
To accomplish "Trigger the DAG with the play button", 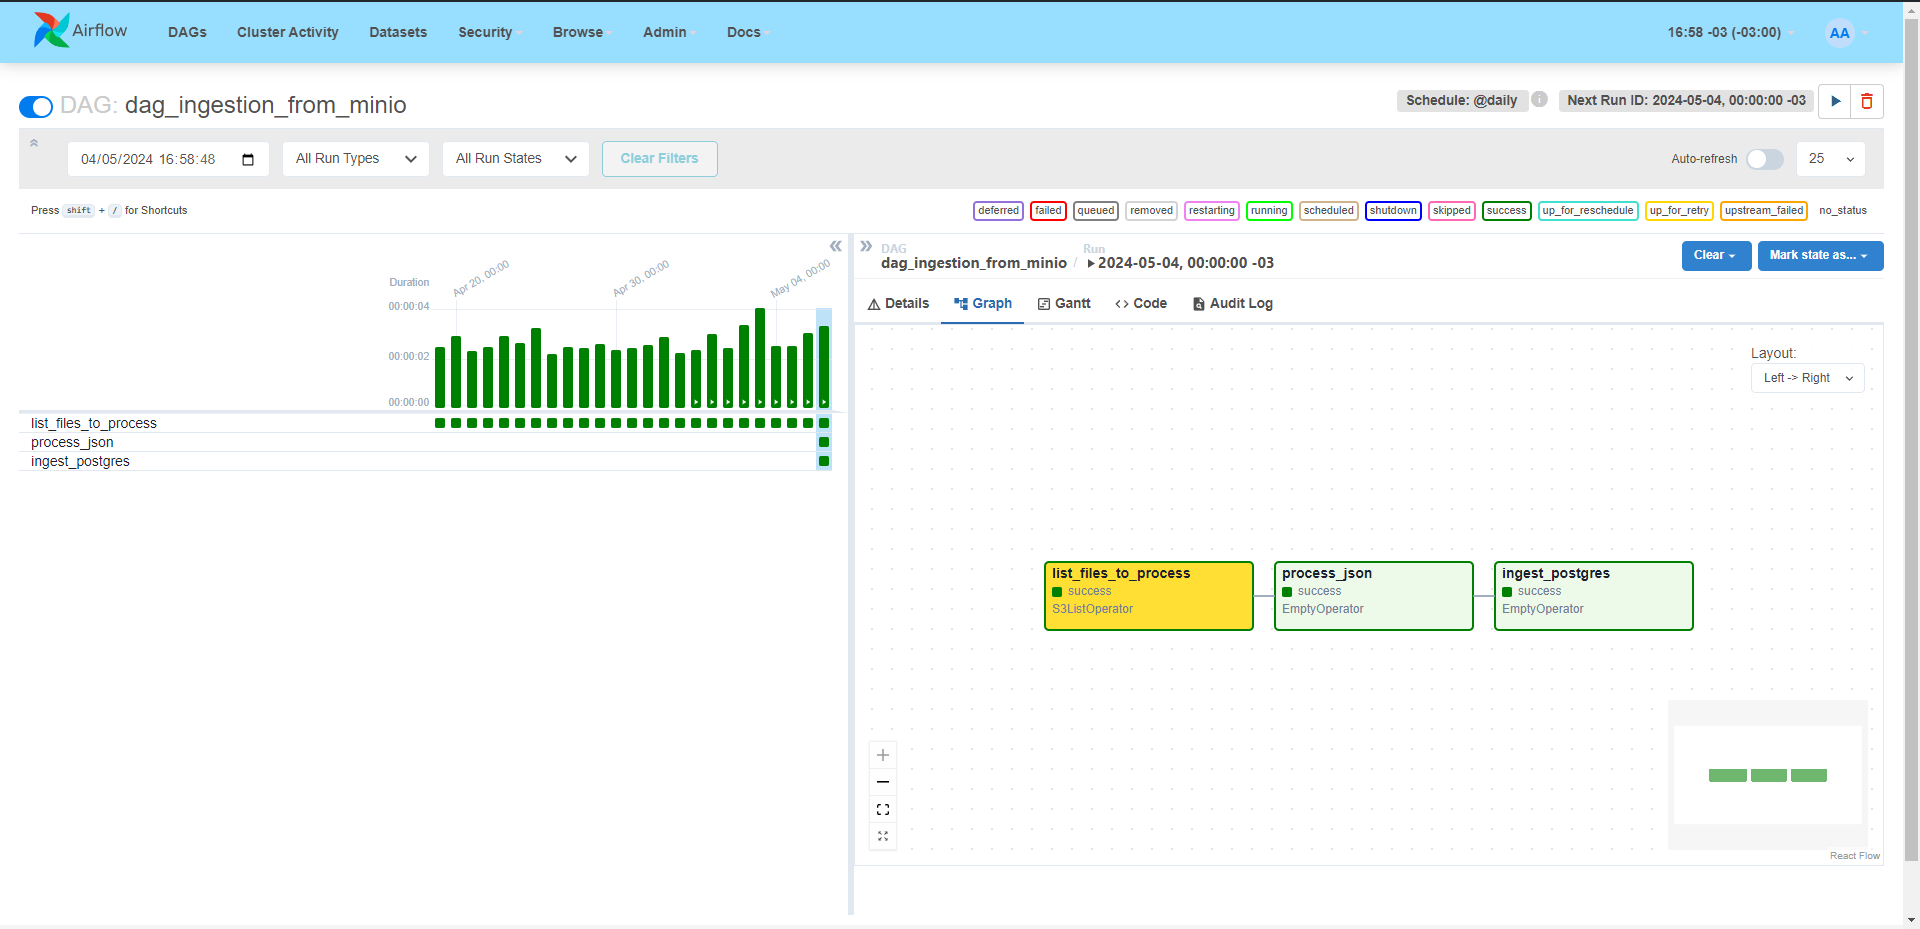I will pos(1835,101).
